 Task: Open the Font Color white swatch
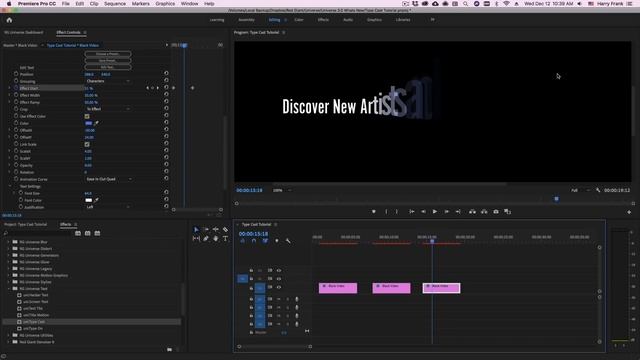(89, 200)
